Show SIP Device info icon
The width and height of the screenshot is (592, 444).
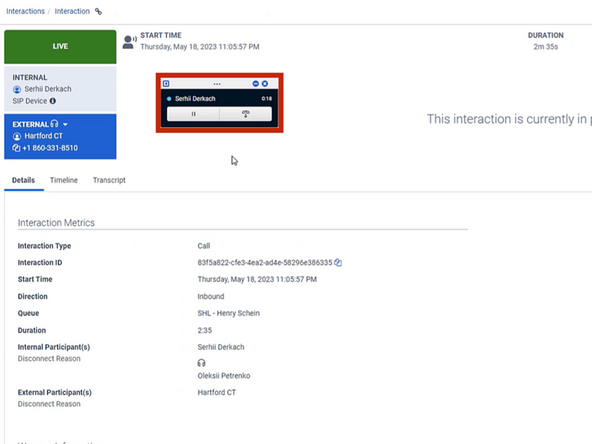point(53,101)
